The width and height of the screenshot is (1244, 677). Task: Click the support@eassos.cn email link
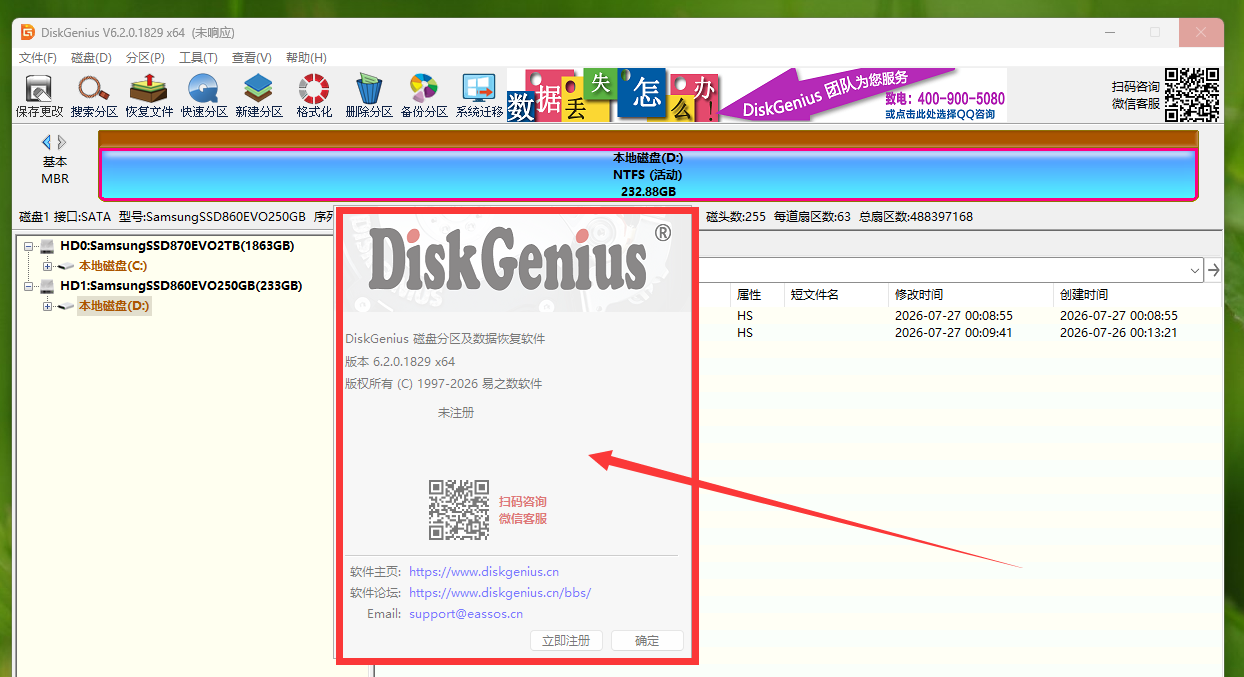coord(466,614)
